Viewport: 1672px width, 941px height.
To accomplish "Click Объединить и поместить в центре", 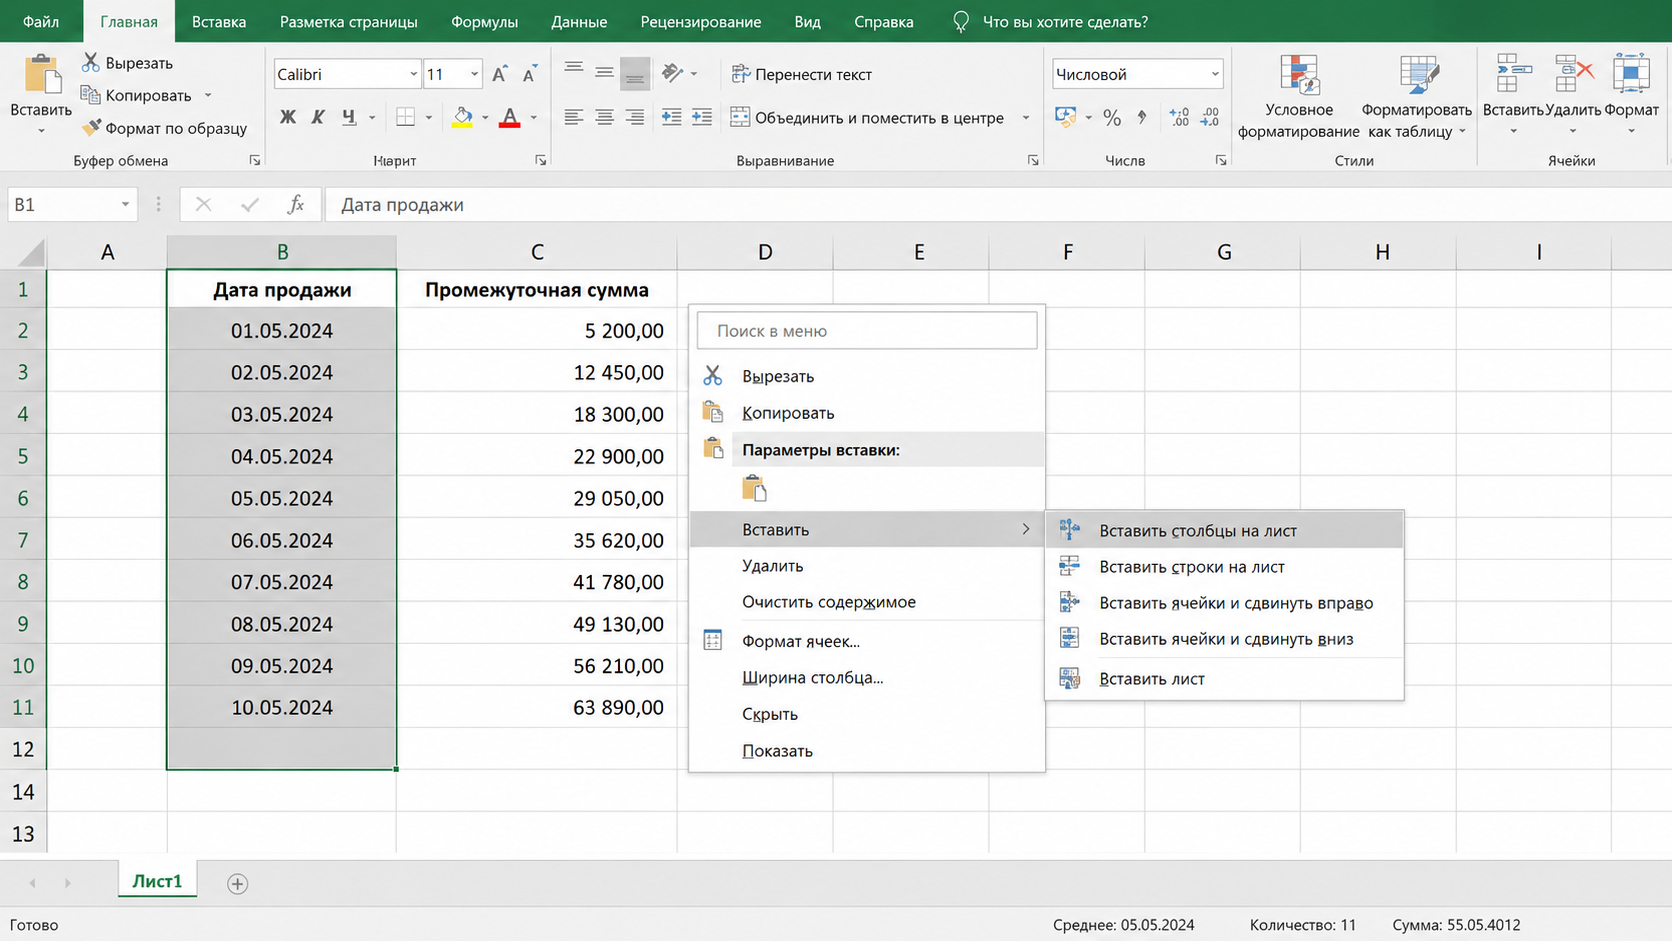I will click(x=867, y=117).
